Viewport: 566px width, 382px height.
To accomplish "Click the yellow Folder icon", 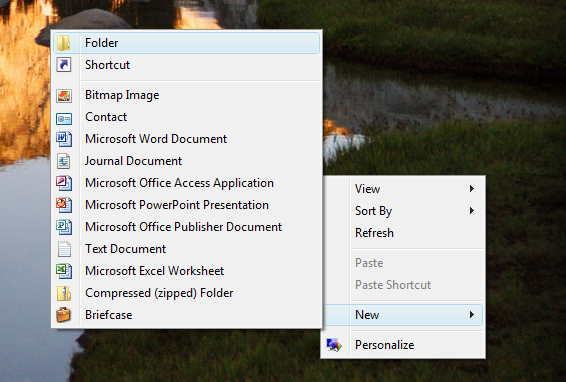I will [x=64, y=43].
